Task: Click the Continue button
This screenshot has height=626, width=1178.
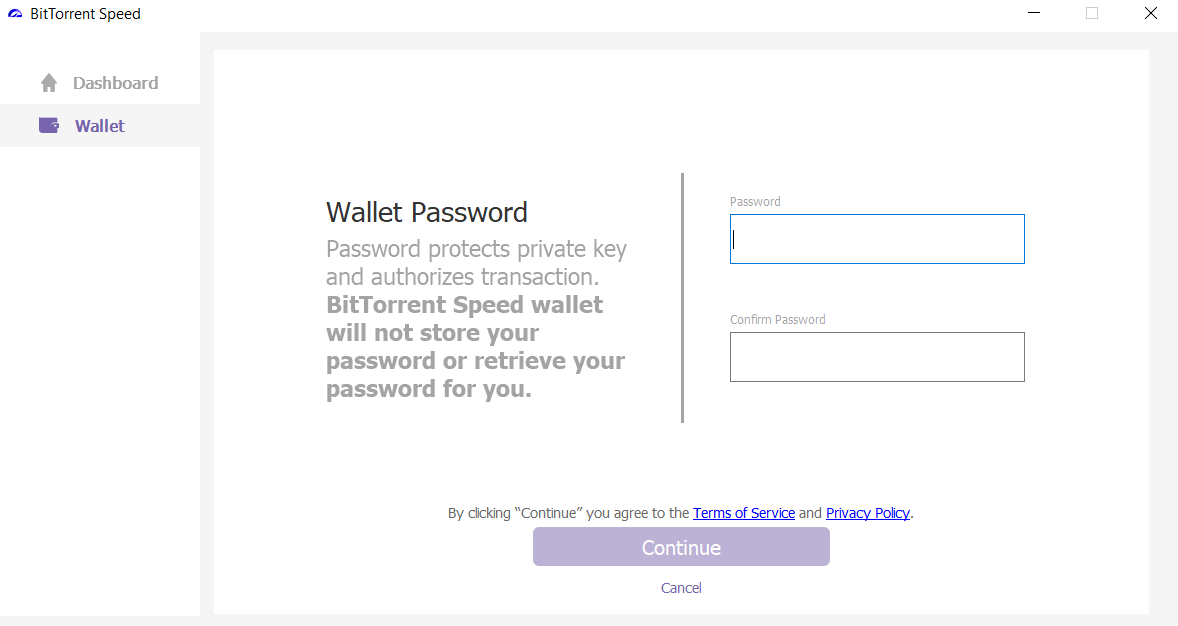Action: [x=681, y=546]
